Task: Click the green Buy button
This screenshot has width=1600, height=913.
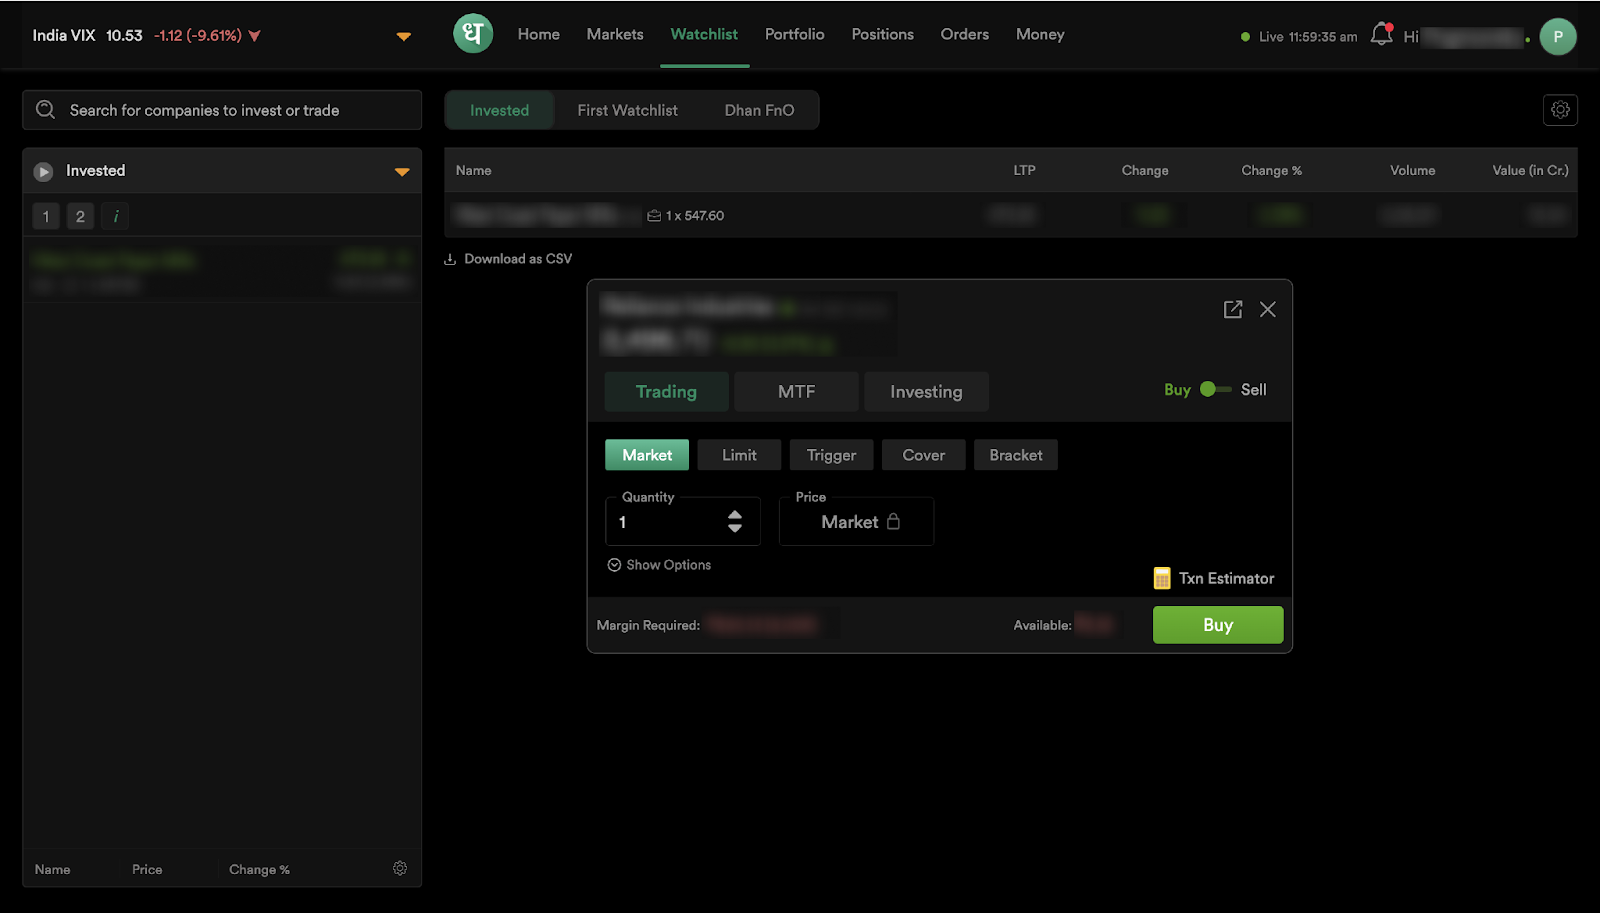Action: coord(1218,625)
